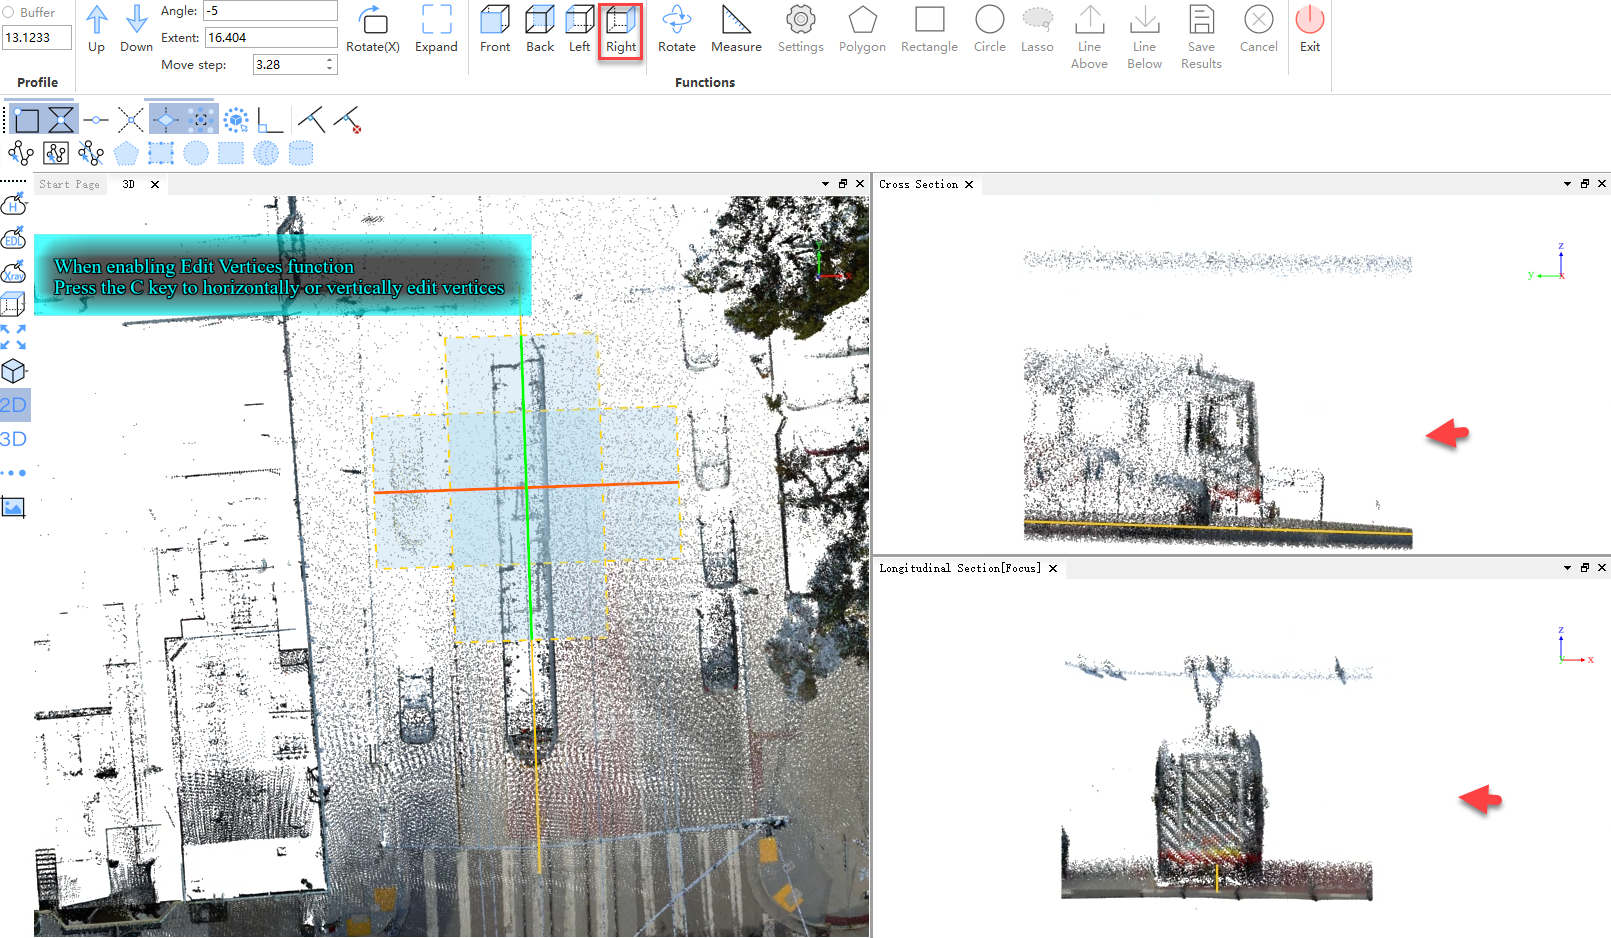Open the Measure tool
The width and height of the screenshot is (1611, 938).
(x=736, y=28)
